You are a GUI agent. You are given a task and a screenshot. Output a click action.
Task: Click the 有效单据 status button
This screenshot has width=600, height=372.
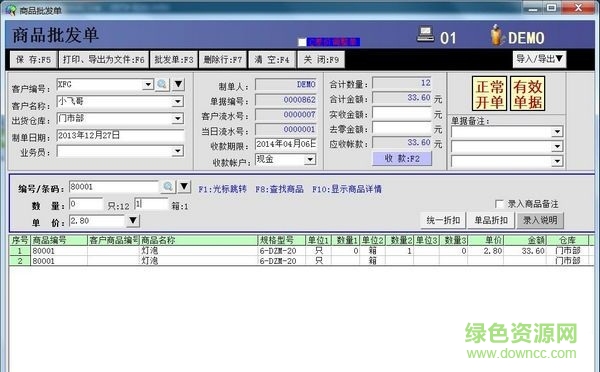tap(528, 94)
